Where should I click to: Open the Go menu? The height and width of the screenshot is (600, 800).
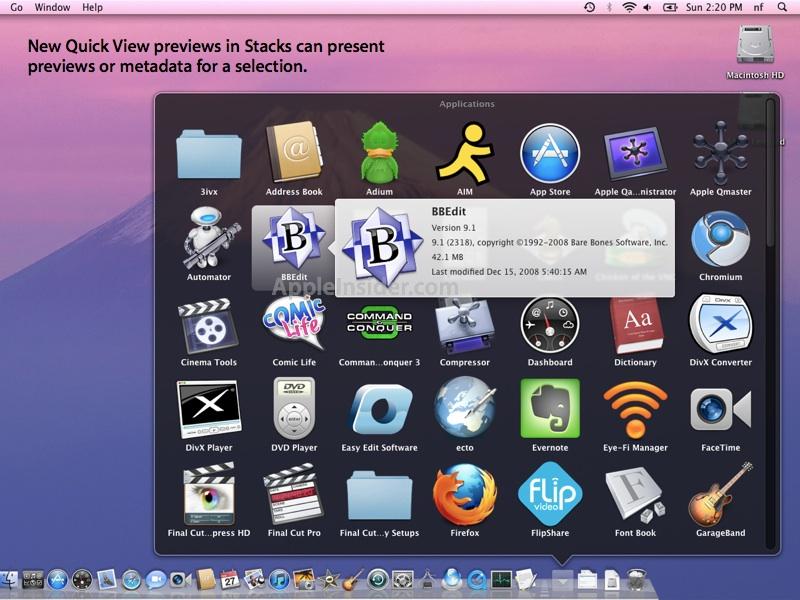click(16, 7)
